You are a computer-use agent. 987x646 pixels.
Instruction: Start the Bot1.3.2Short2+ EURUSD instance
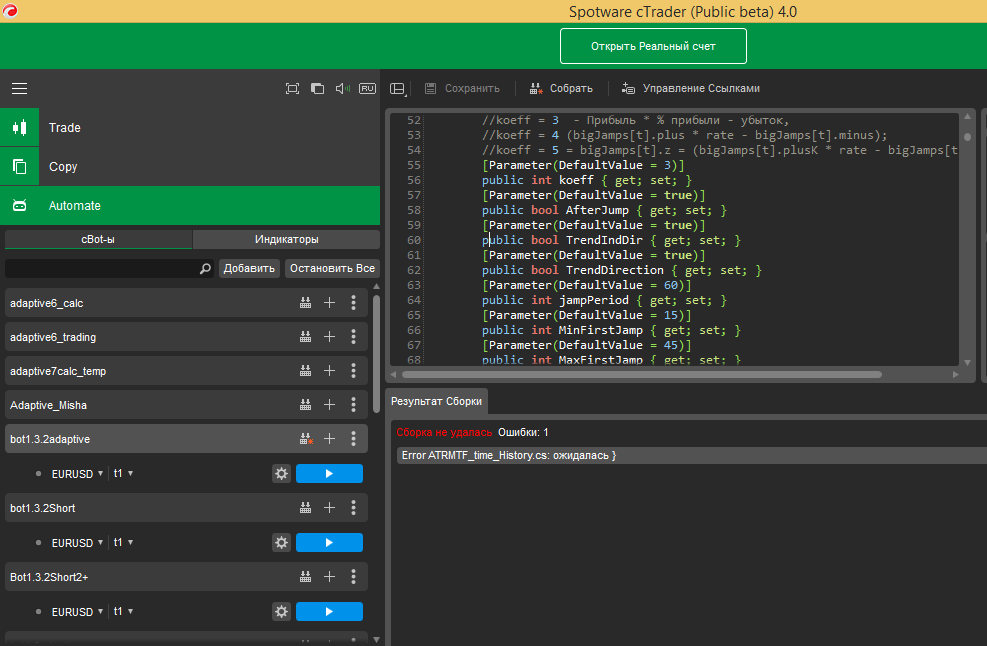[x=329, y=611]
